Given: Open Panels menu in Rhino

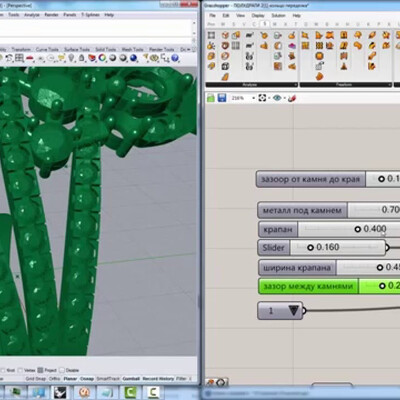Looking at the screenshot, I should (70, 15).
